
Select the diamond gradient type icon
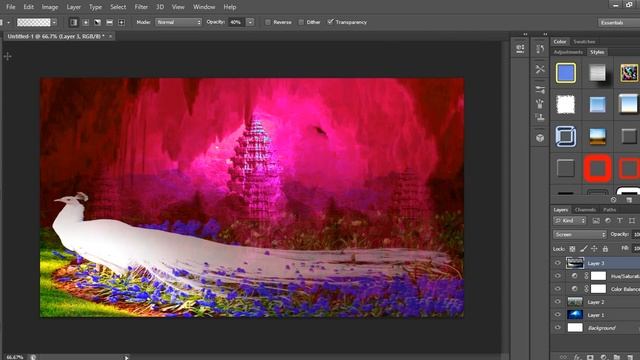pyautogui.click(x=121, y=22)
